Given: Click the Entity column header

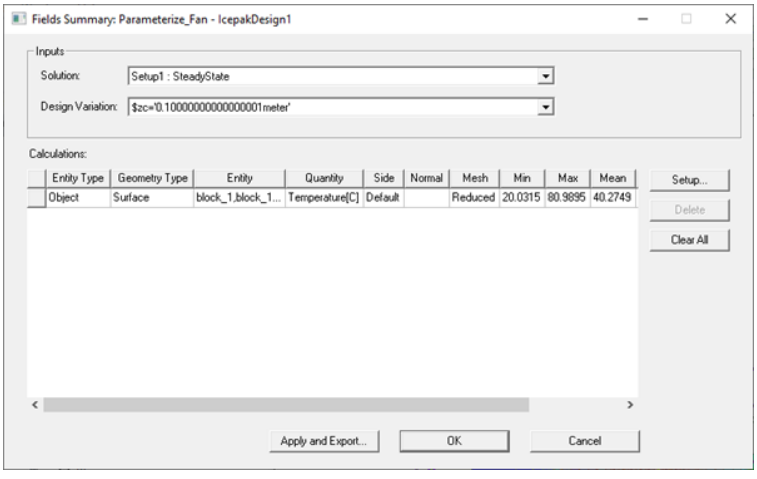Looking at the screenshot, I should pyautogui.click(x=240, y=178).
